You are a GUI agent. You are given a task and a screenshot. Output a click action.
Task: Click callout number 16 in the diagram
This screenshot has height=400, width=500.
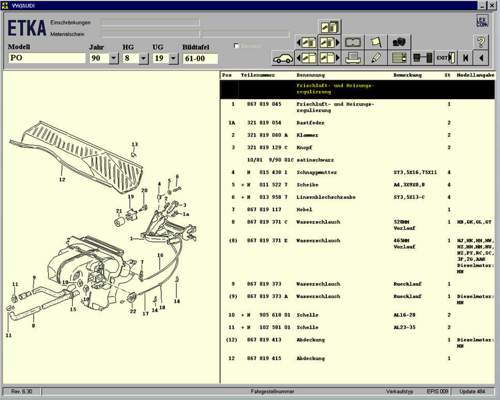pyautogui.click(x=160, y=255)
